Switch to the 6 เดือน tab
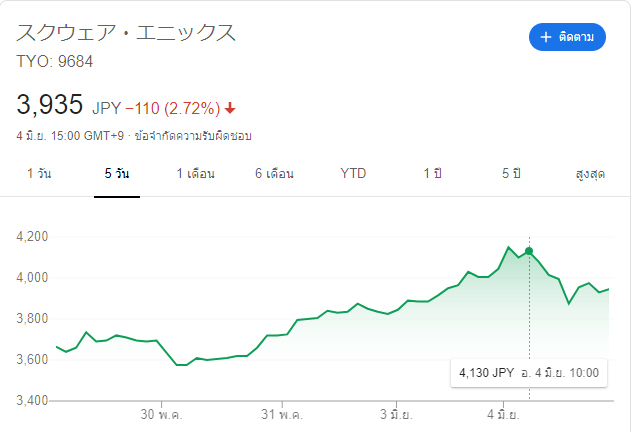 pyautogui.click(x=273, y=173)
